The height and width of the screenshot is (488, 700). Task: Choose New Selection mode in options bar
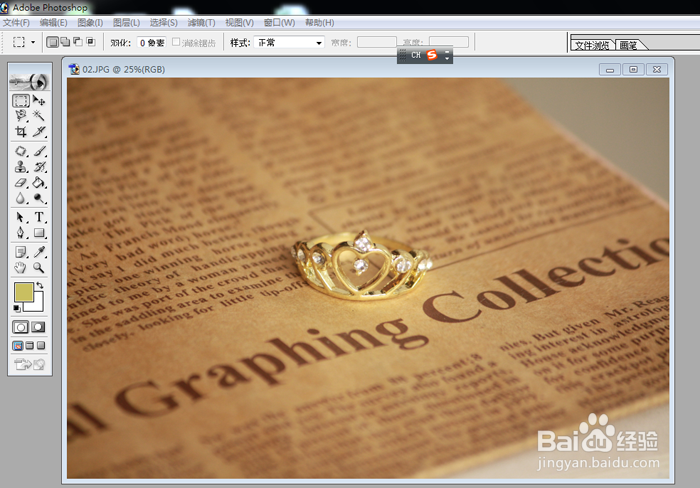[x=52, y=42]
